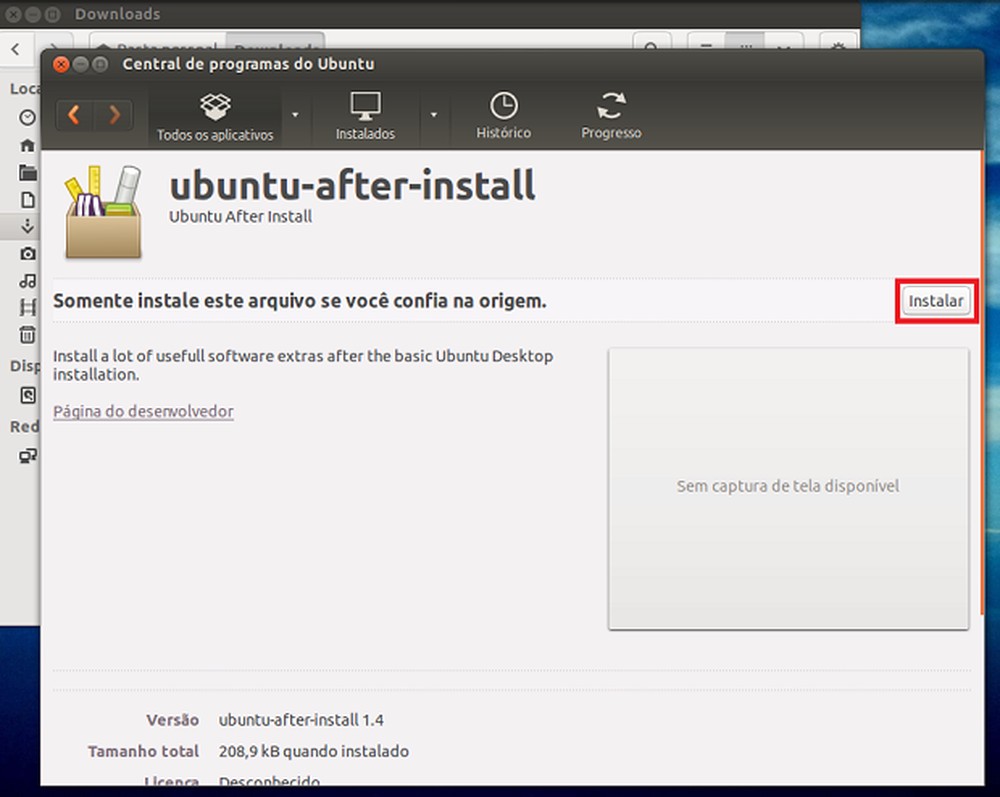Expand dropdown arrow next to Instalados
The height and width of the screenshot is (797, 1000).
(x=434, y=115)
